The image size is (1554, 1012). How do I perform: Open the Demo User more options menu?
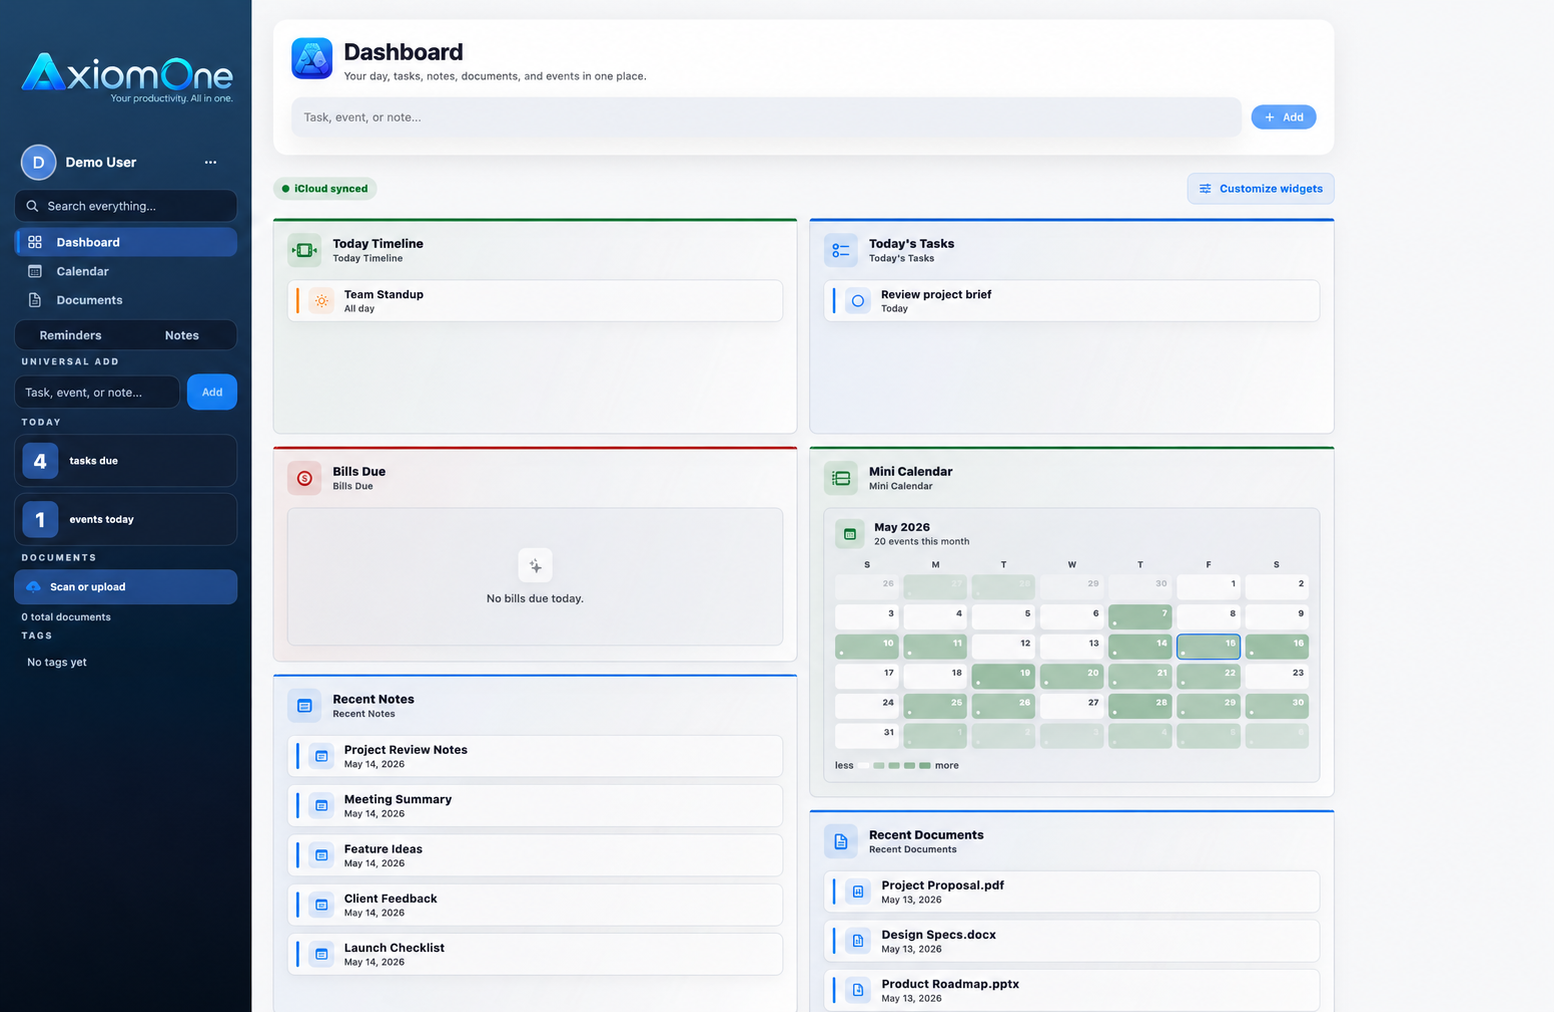210,162
